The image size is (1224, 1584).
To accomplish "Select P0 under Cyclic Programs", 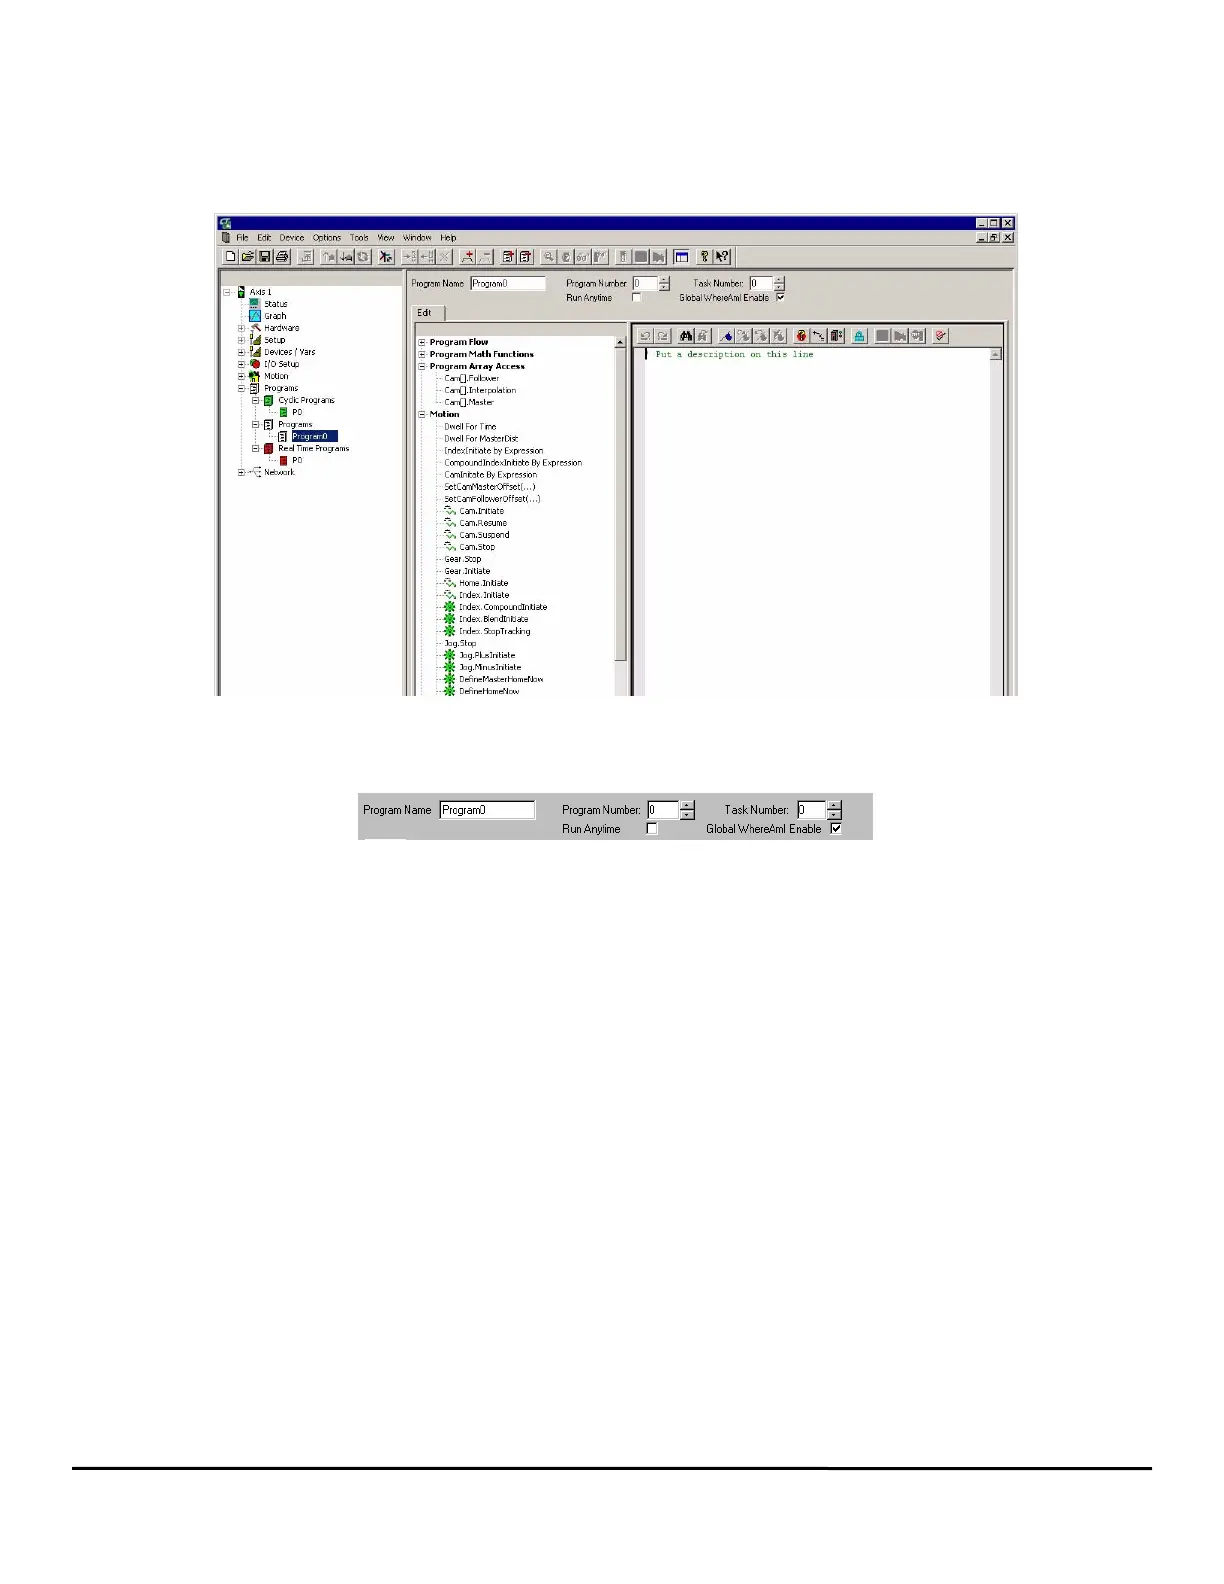I will coord(297,412).
